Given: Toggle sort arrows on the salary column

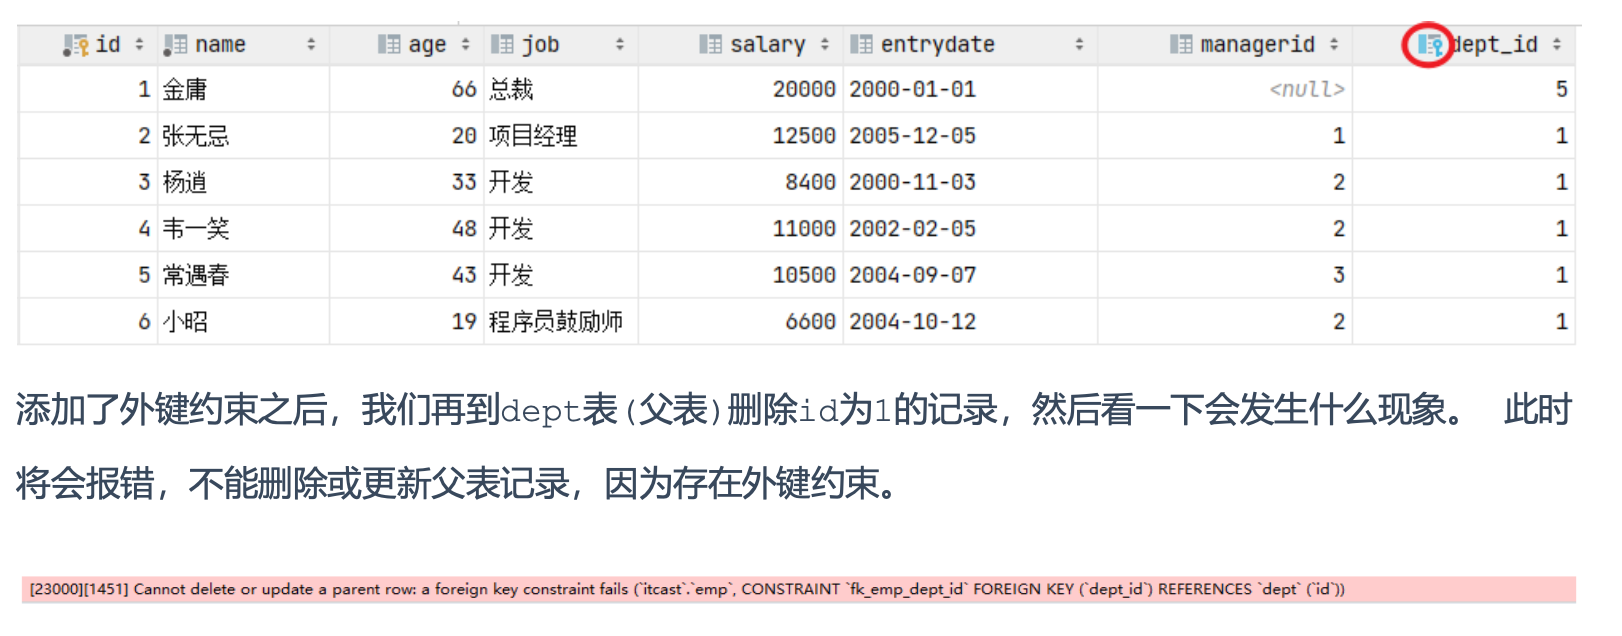Looking at the screenshot, I should 825,44.
